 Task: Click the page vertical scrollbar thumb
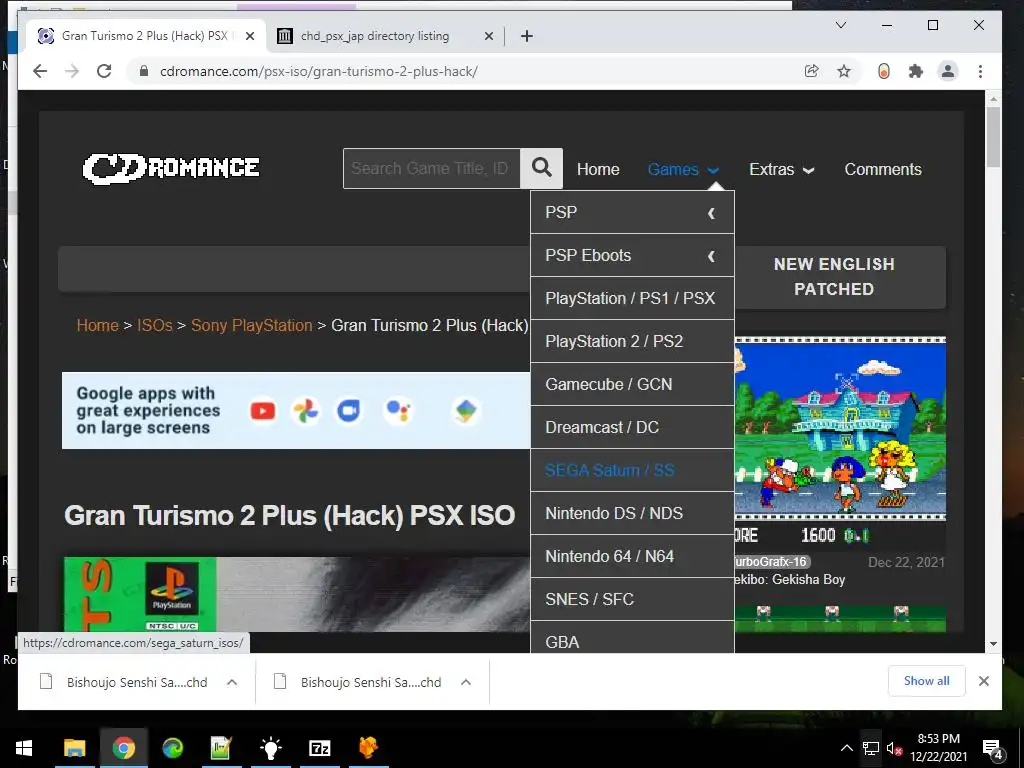point(993,136)
